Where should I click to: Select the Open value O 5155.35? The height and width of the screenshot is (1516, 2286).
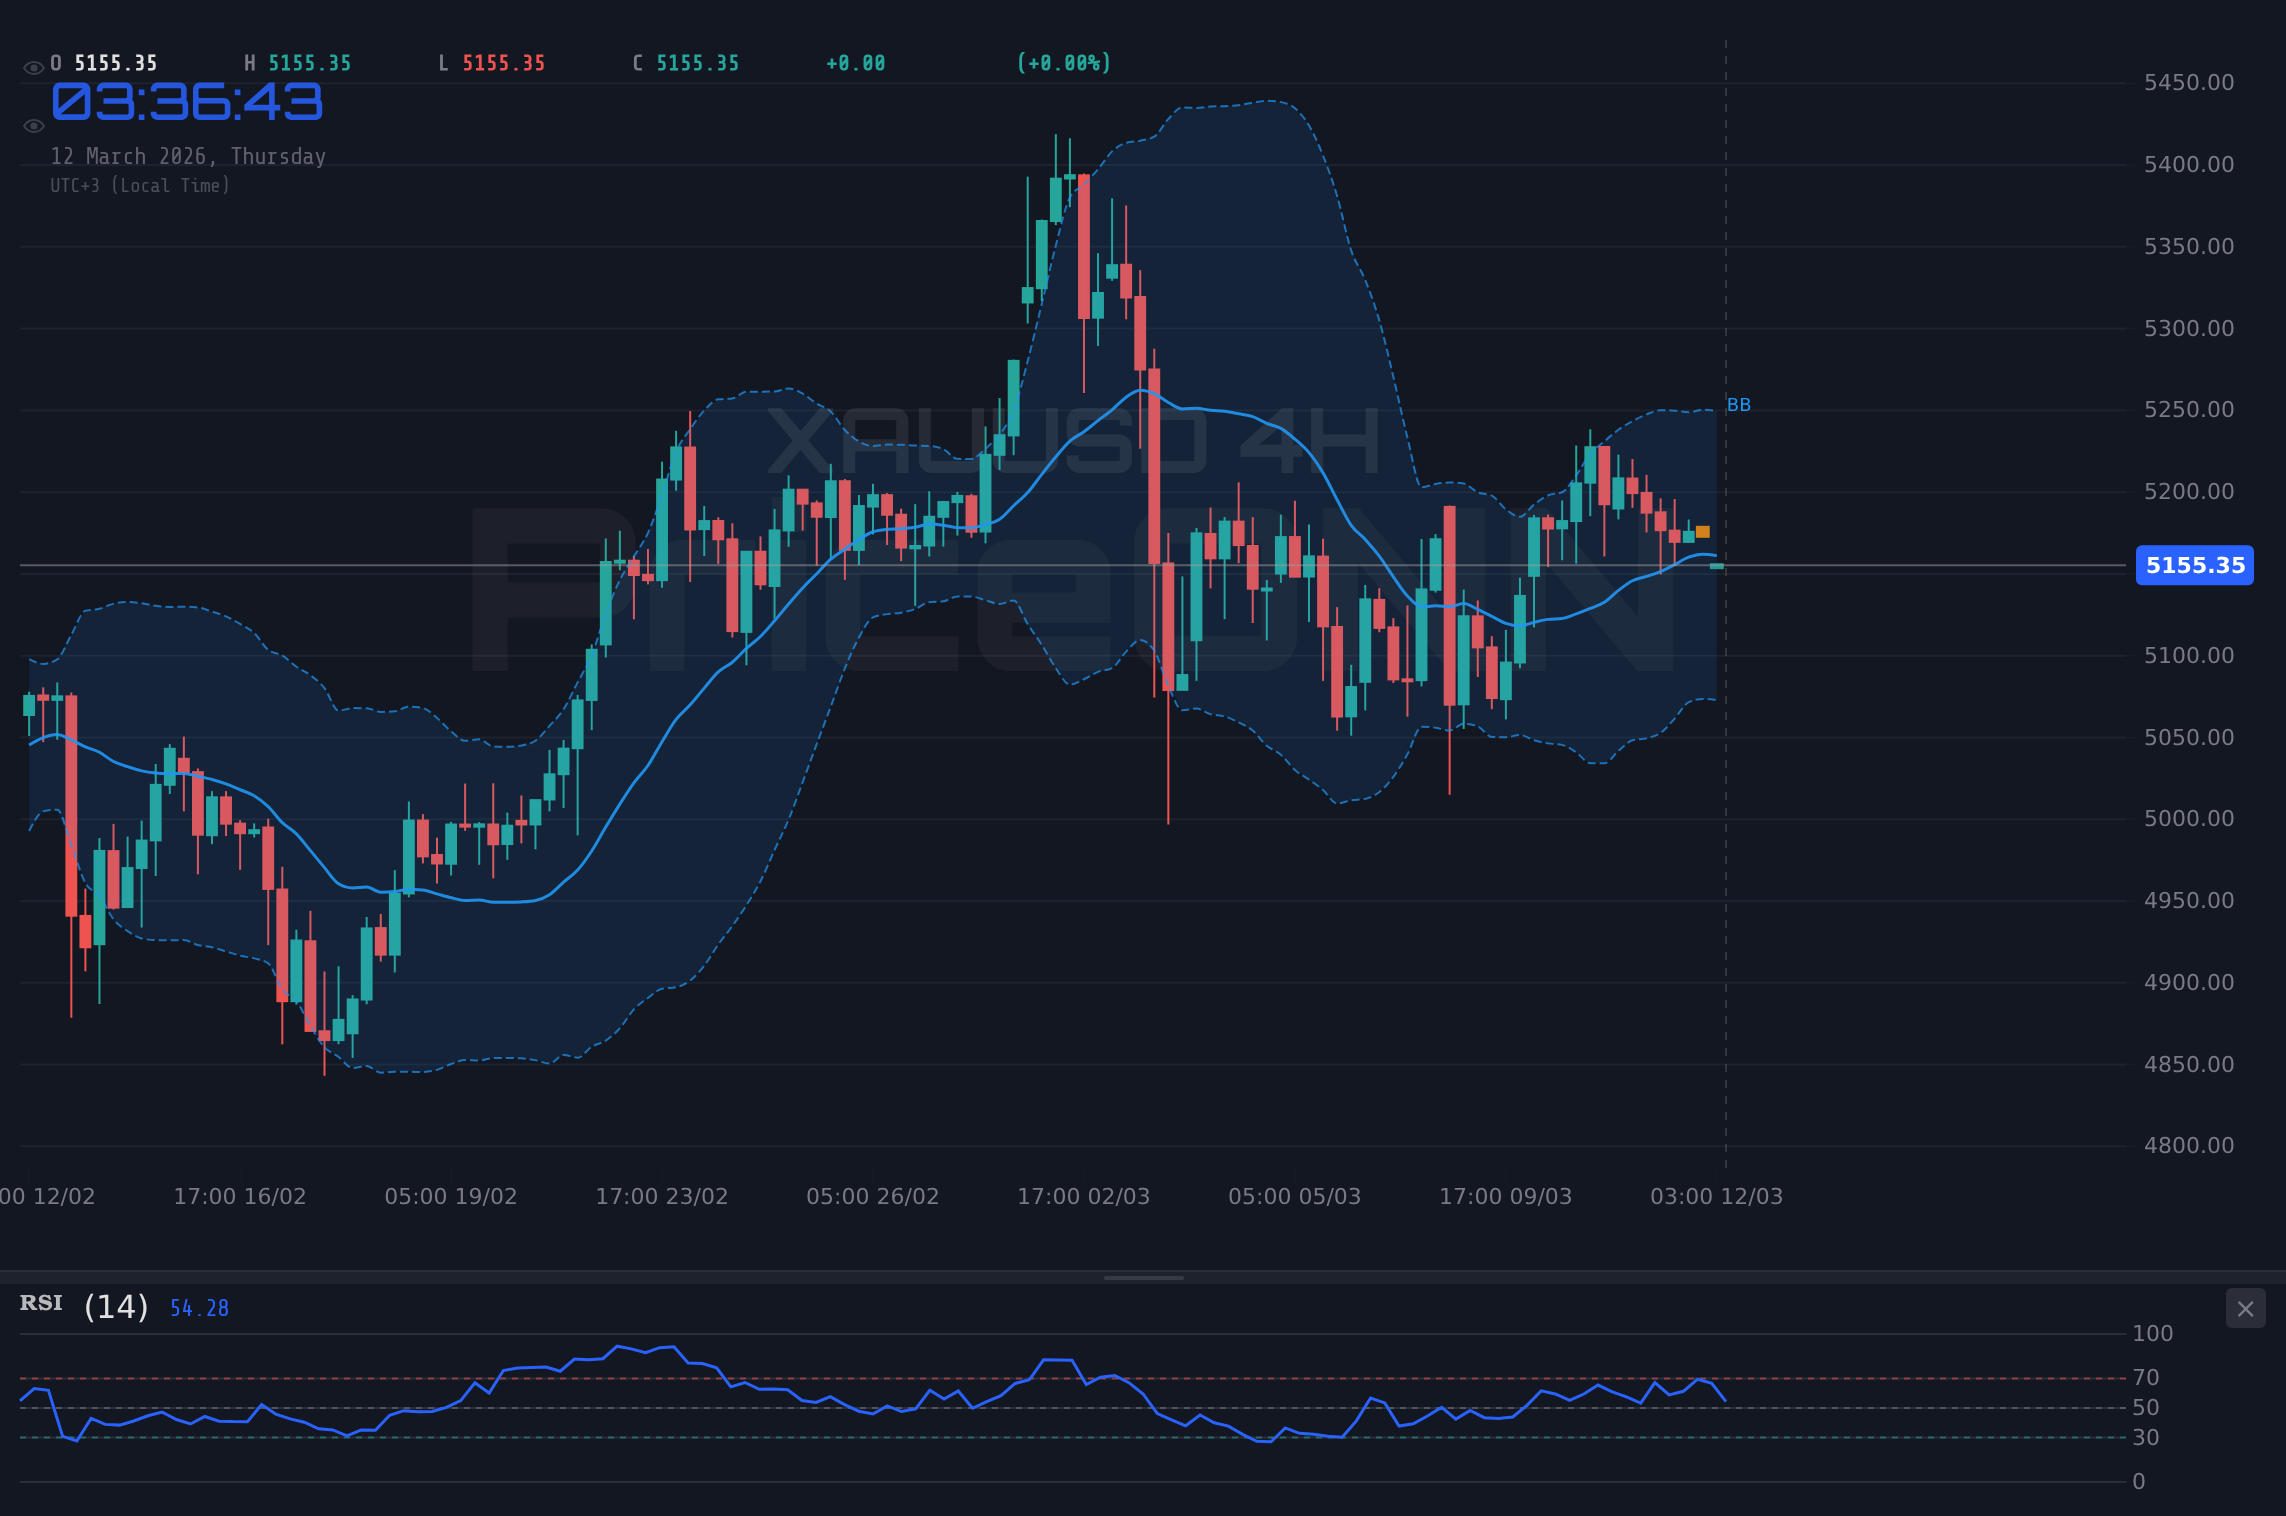(103, 62)
